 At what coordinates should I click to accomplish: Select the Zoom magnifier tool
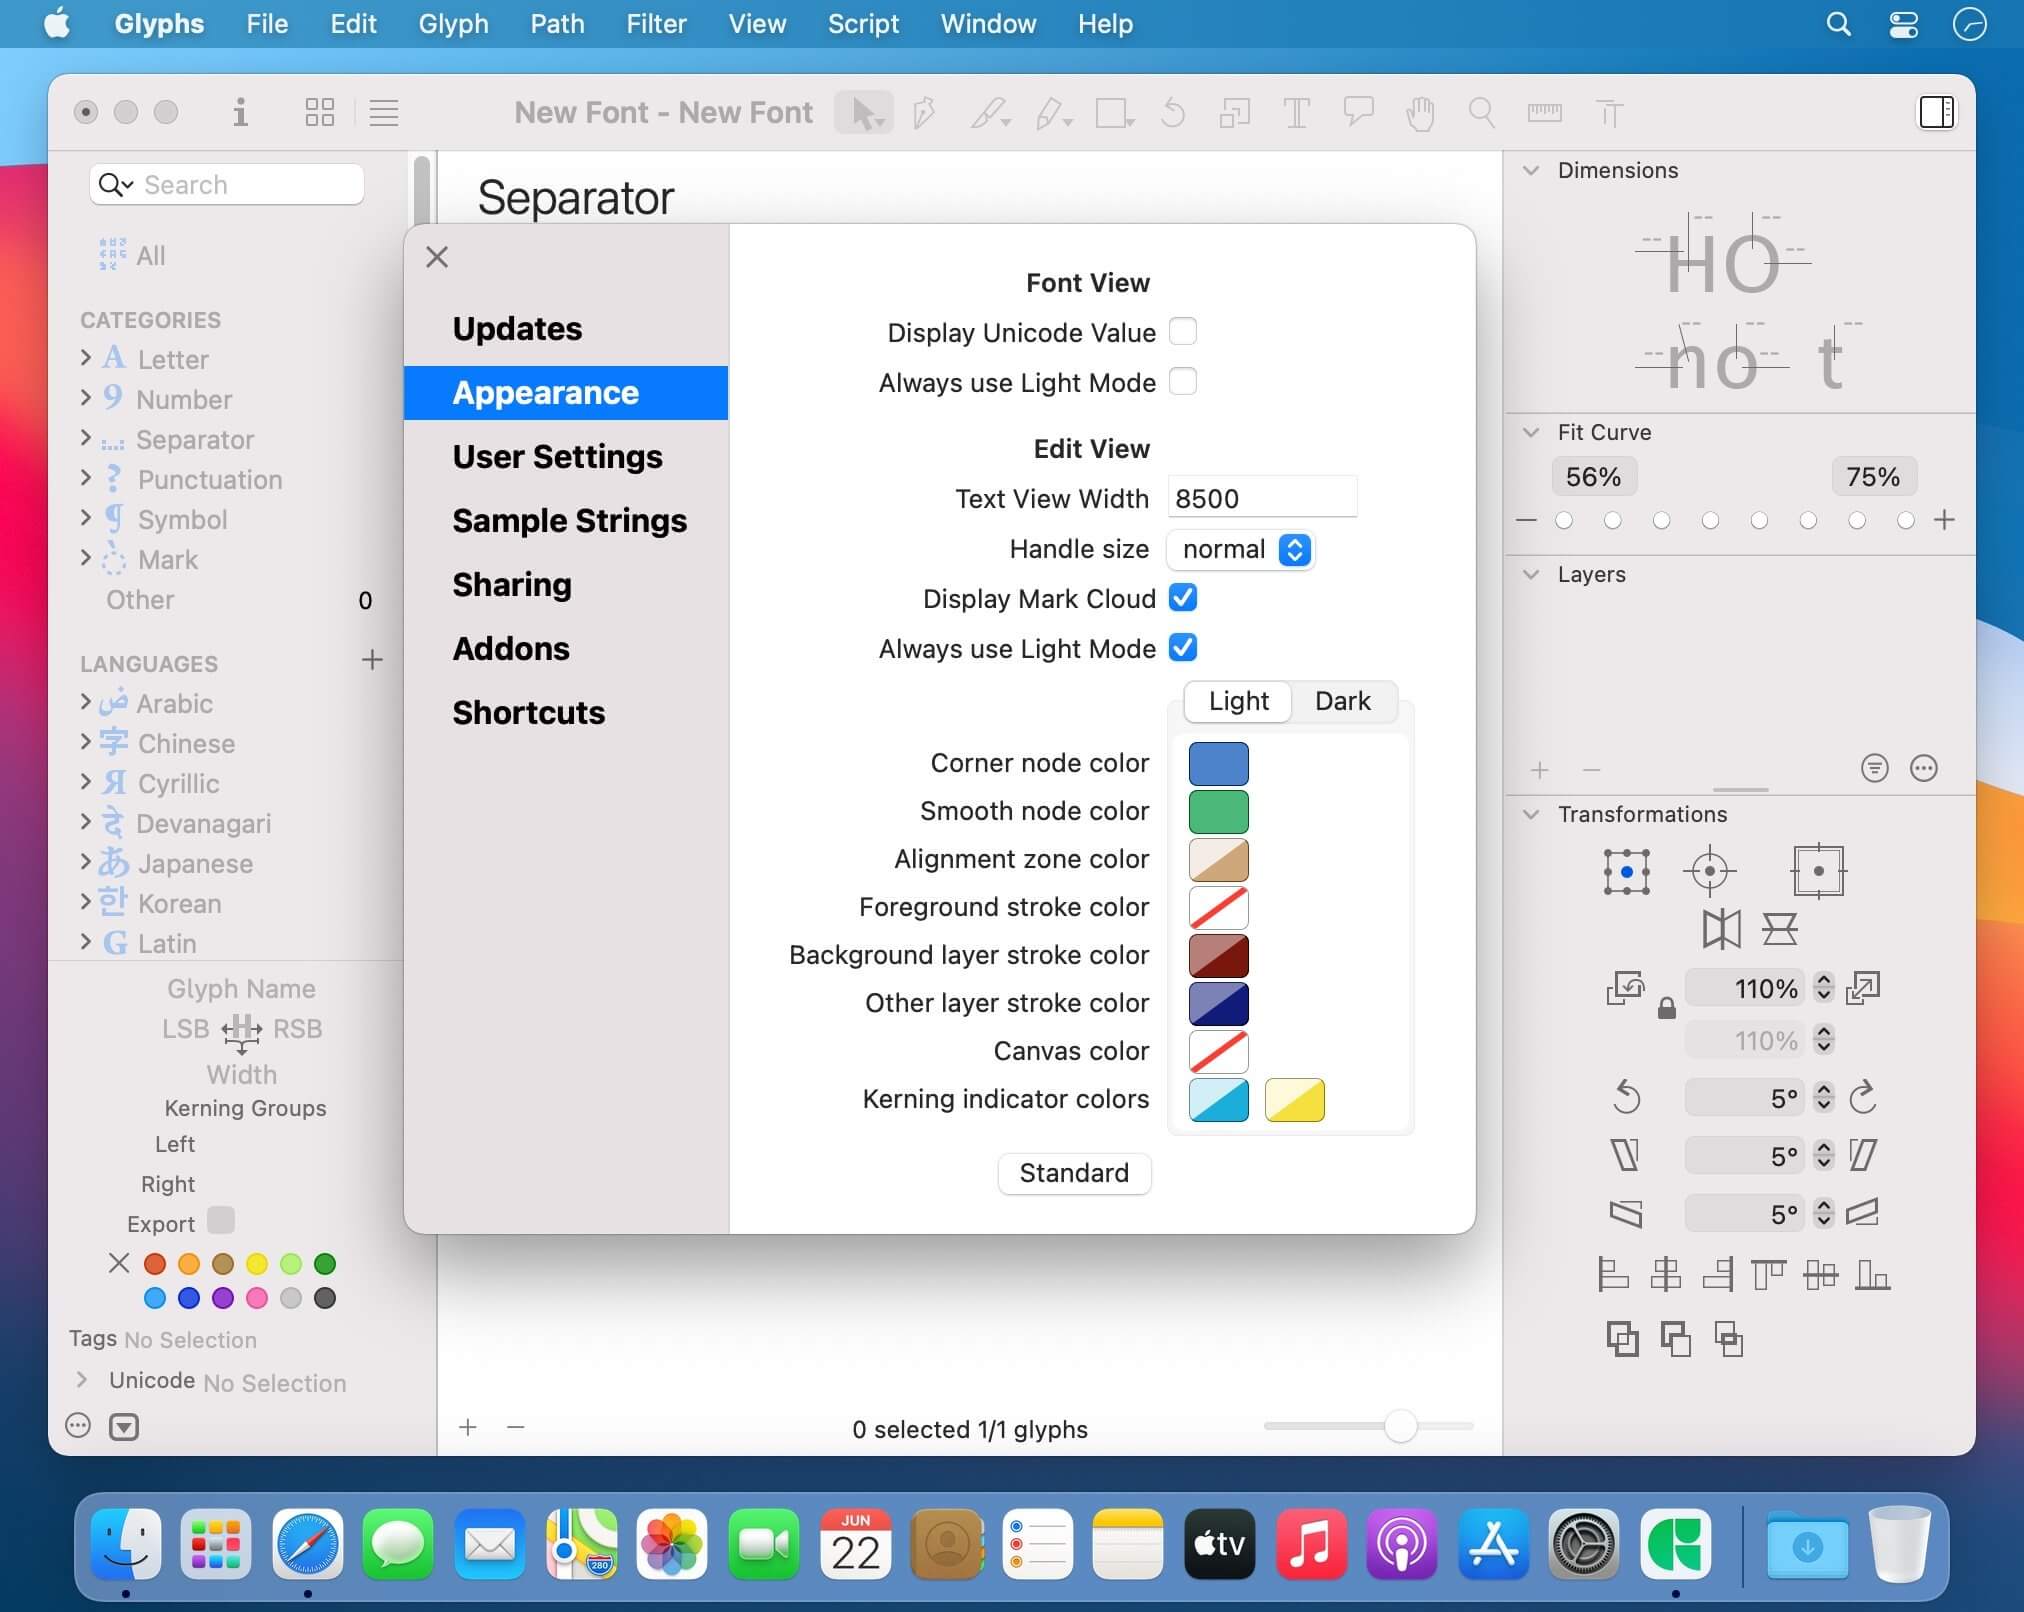tap(1481, 113)
